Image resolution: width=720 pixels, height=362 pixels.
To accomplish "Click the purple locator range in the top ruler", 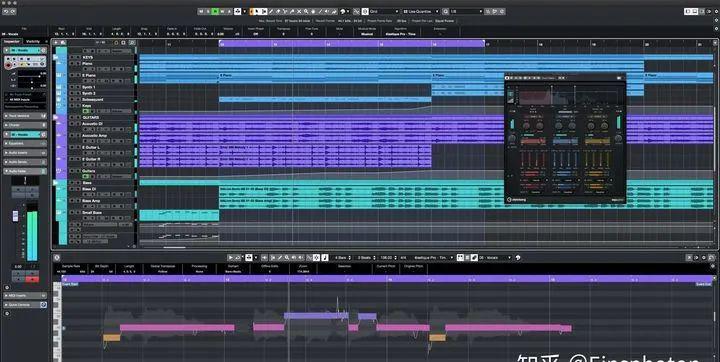I will point(352,44).
